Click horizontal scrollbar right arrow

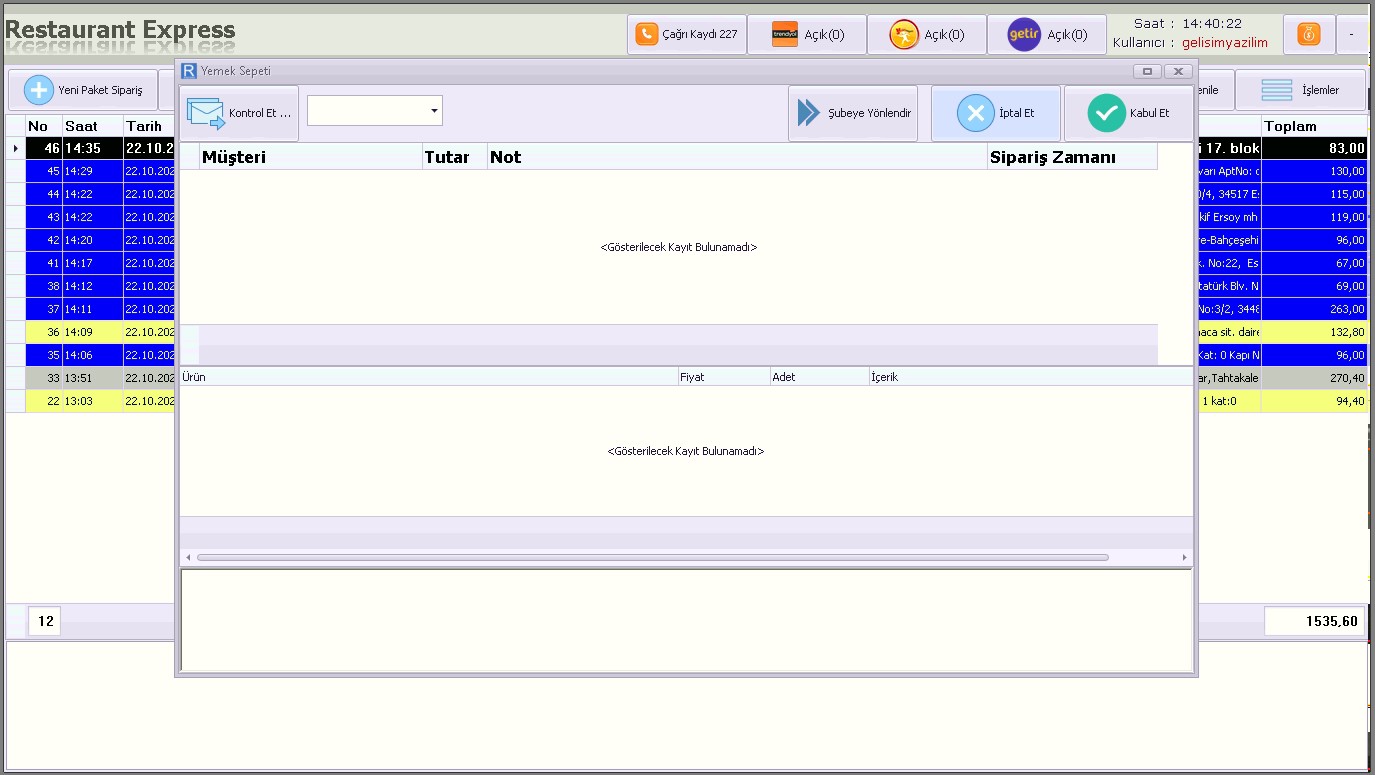(1185, 557)
